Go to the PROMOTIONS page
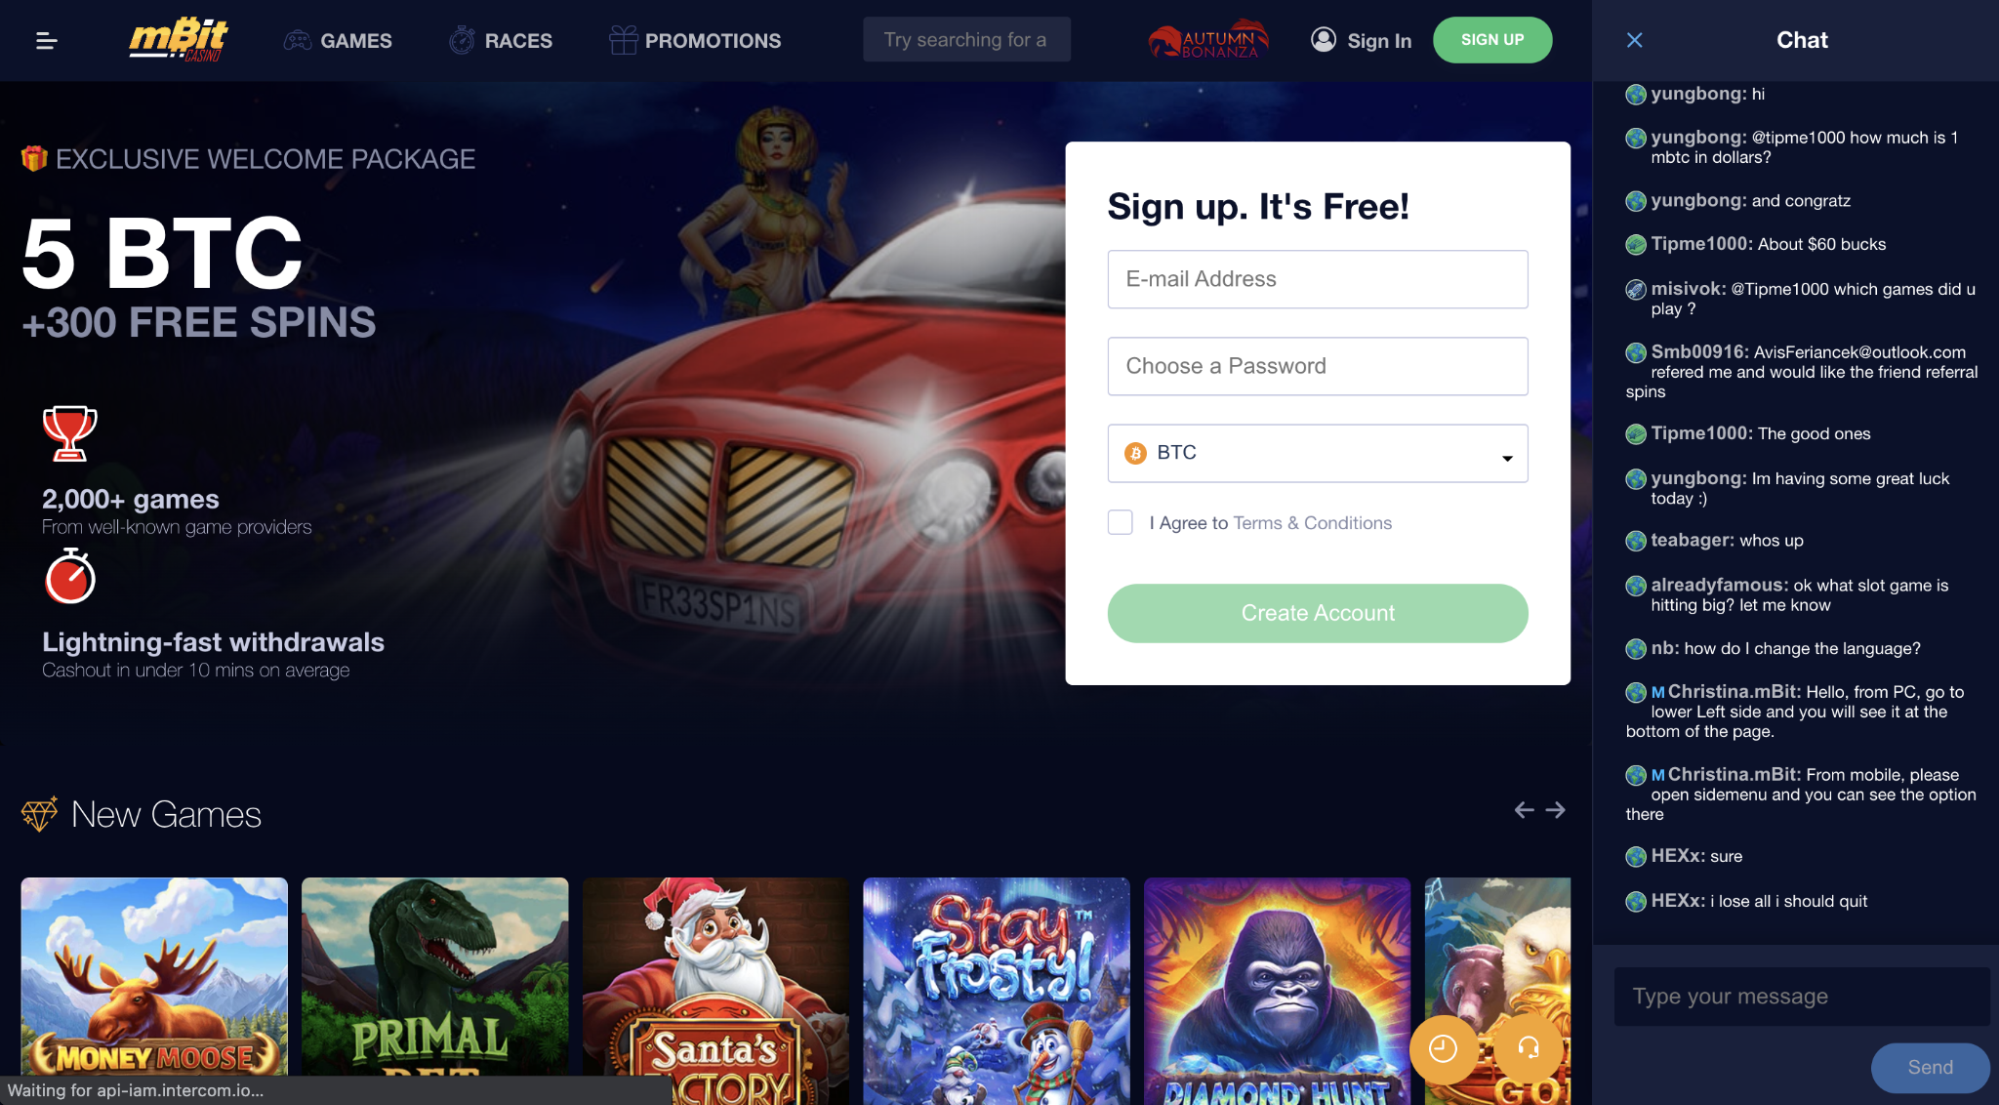Screen dimensions: 1999x1105 point(695,40)
